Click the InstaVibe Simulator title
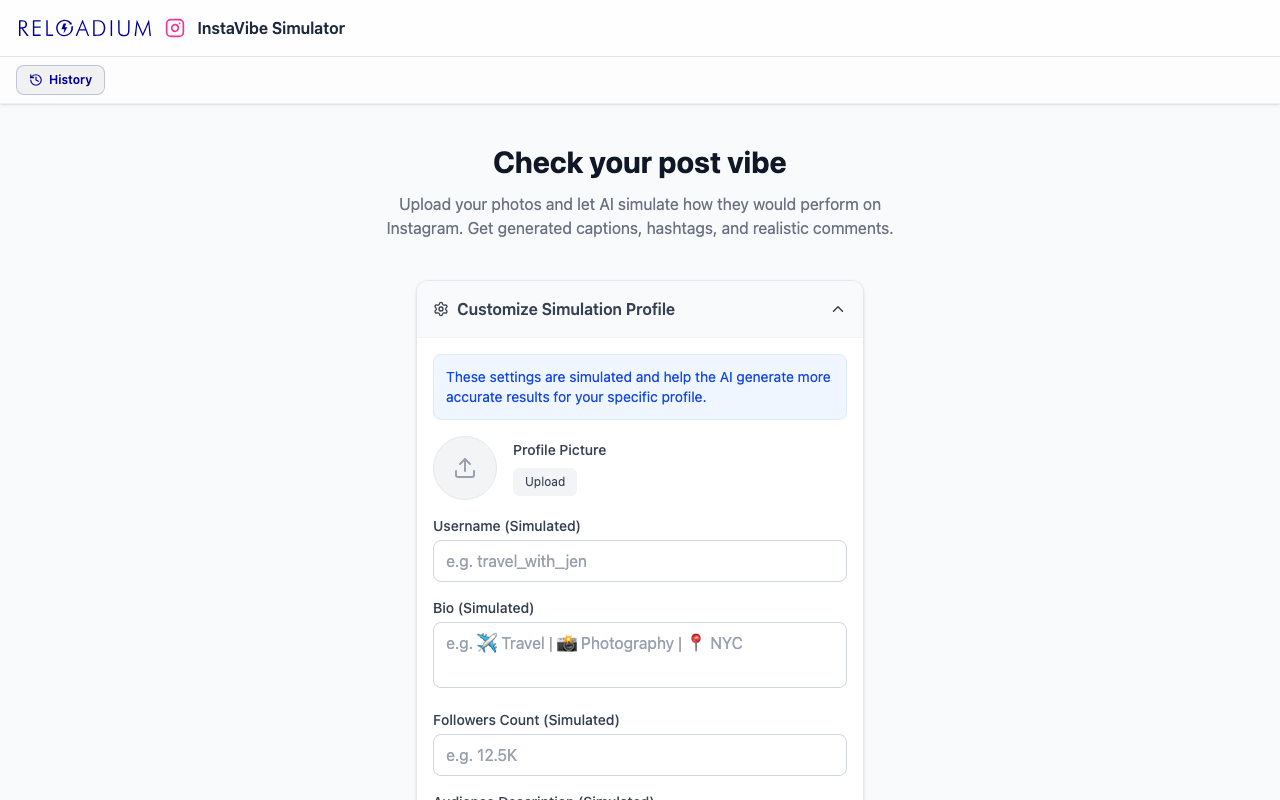Image resolution: width=1280 pixels, height=800 pixels. tap(271, 28)
